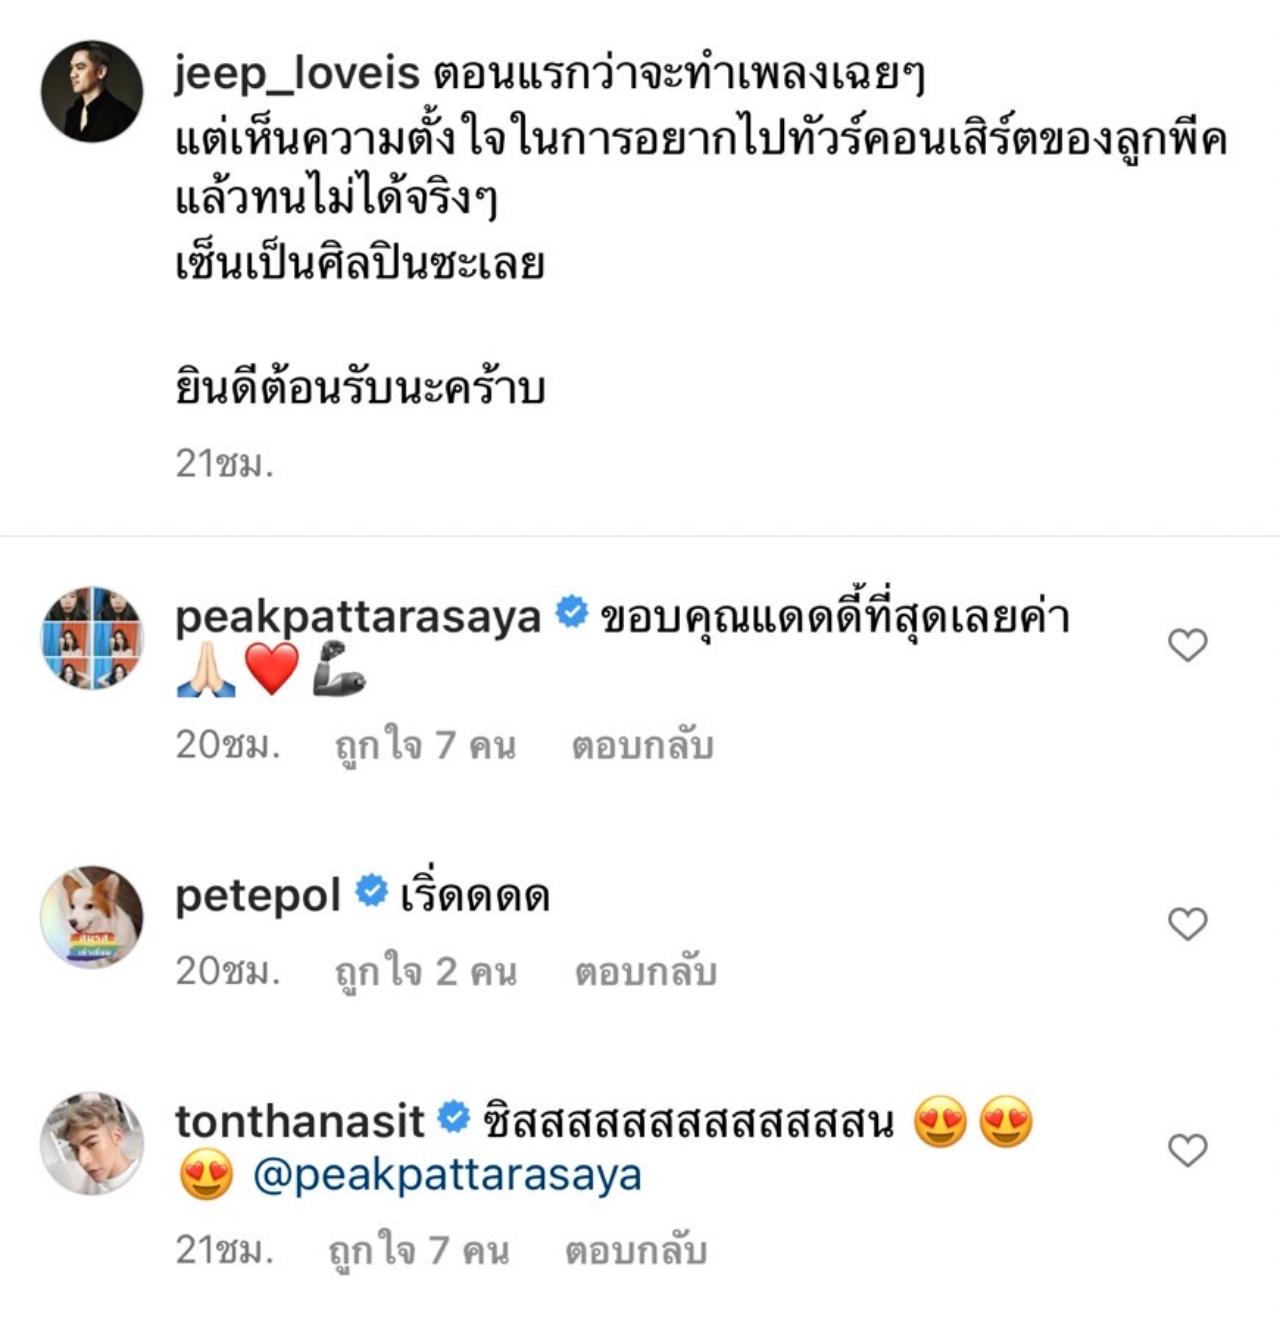Go to the jeep_loveis username

(x=296, y=75)
